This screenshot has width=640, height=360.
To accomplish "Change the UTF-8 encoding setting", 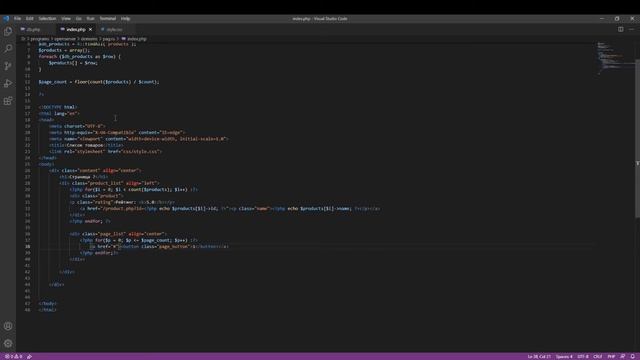I will point(583,356).
